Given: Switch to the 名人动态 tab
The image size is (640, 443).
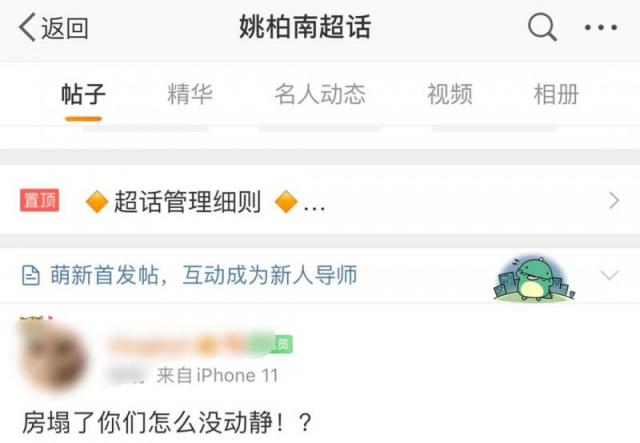Looking at the screenshot, I should coord(320,94).
